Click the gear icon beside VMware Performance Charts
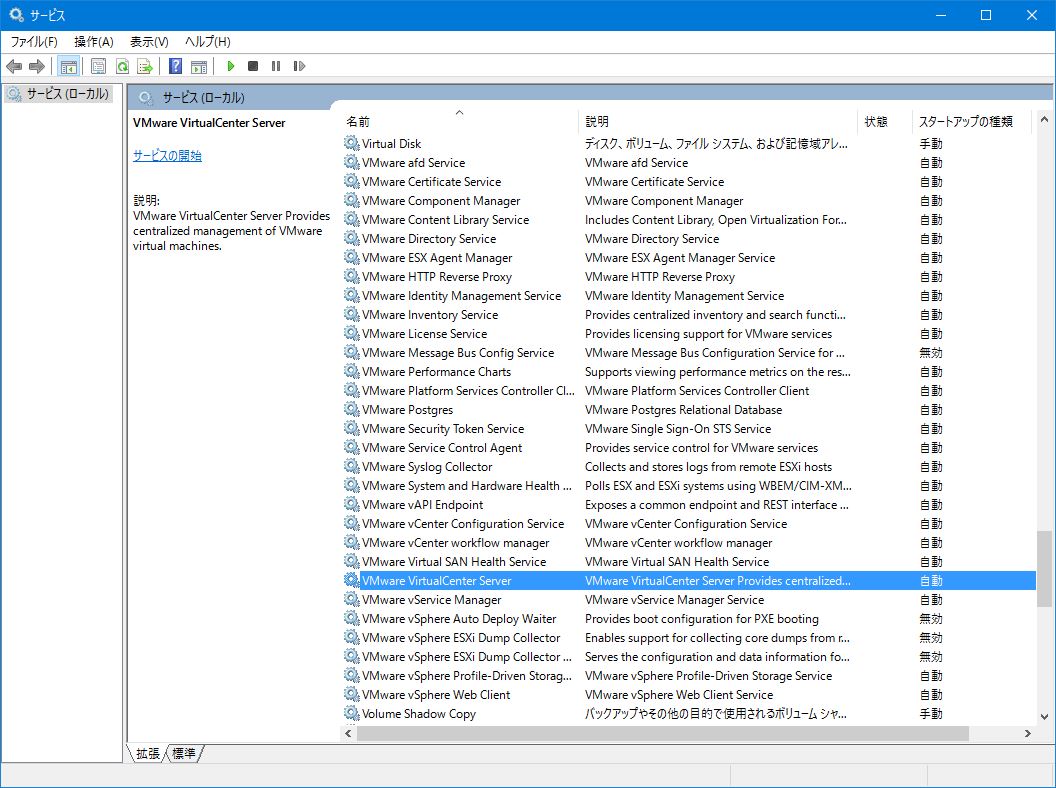Image resolution: width=1056 pixels, height=788 pixels. click(352, 371)
